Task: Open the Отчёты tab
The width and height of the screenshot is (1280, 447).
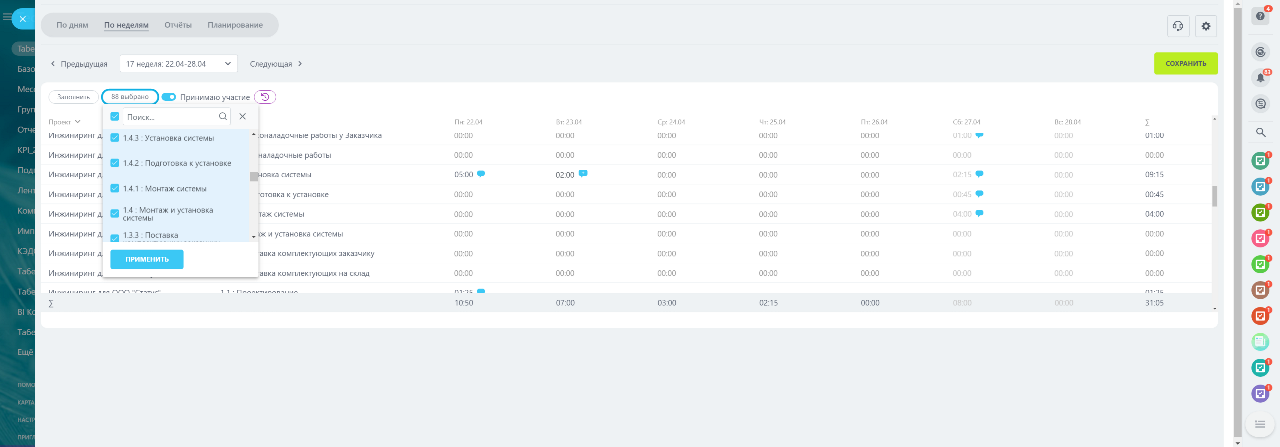Action: click(x=178, y=24)
